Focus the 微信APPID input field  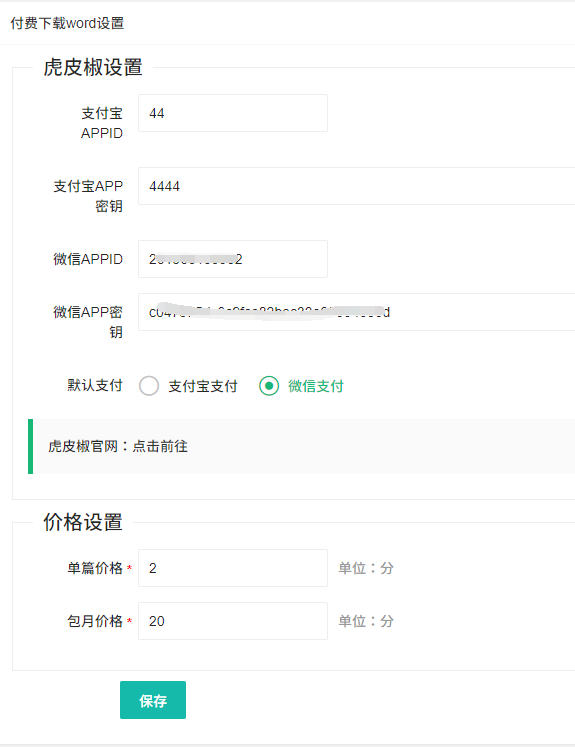[233, 259]
